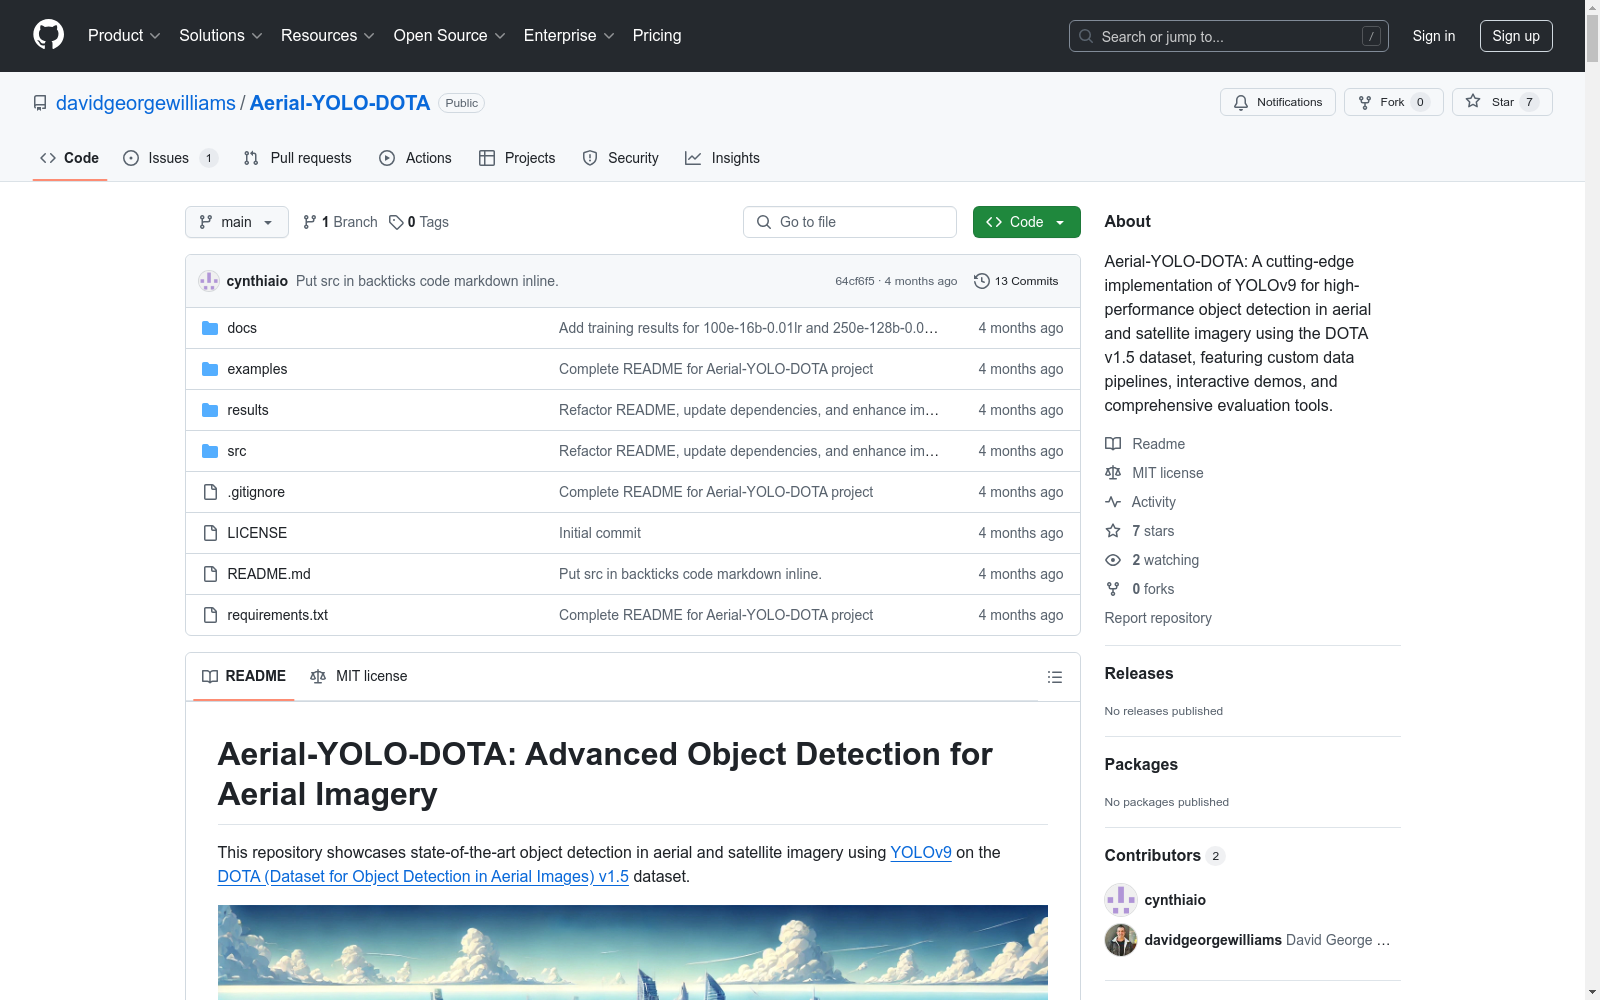The image size is (1600, 1000).
Task: Open the Contributors heading link
Action: click(x=1164, y=855)
